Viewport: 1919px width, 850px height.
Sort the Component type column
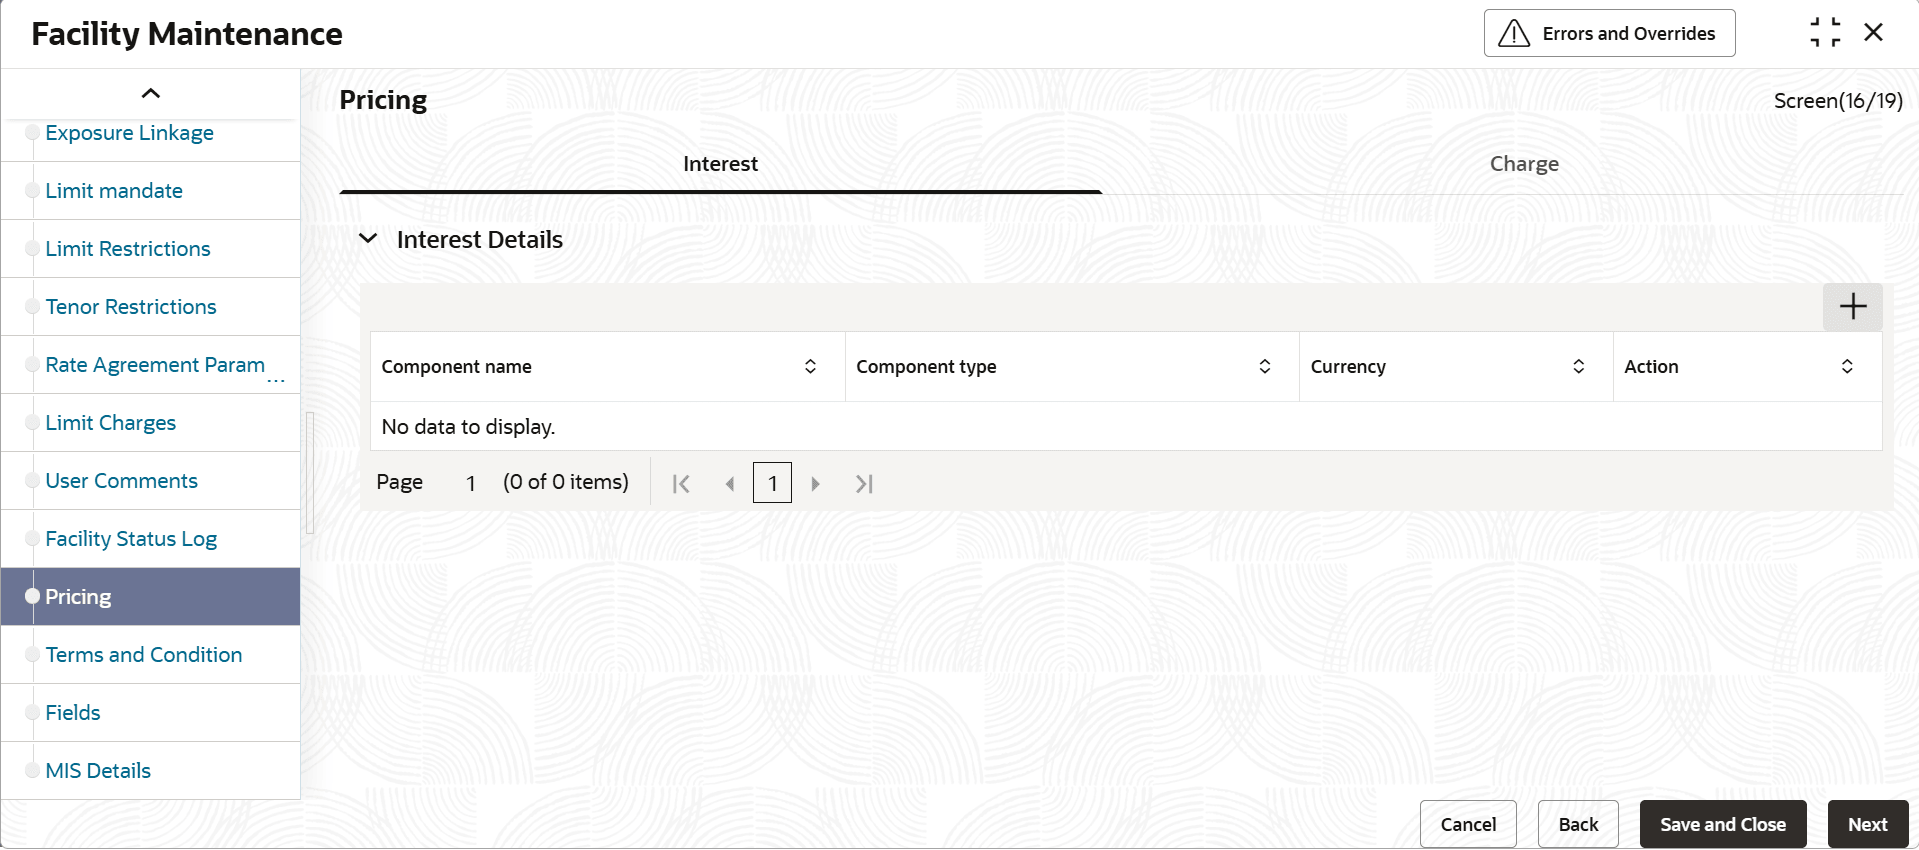click(1264, 367)
